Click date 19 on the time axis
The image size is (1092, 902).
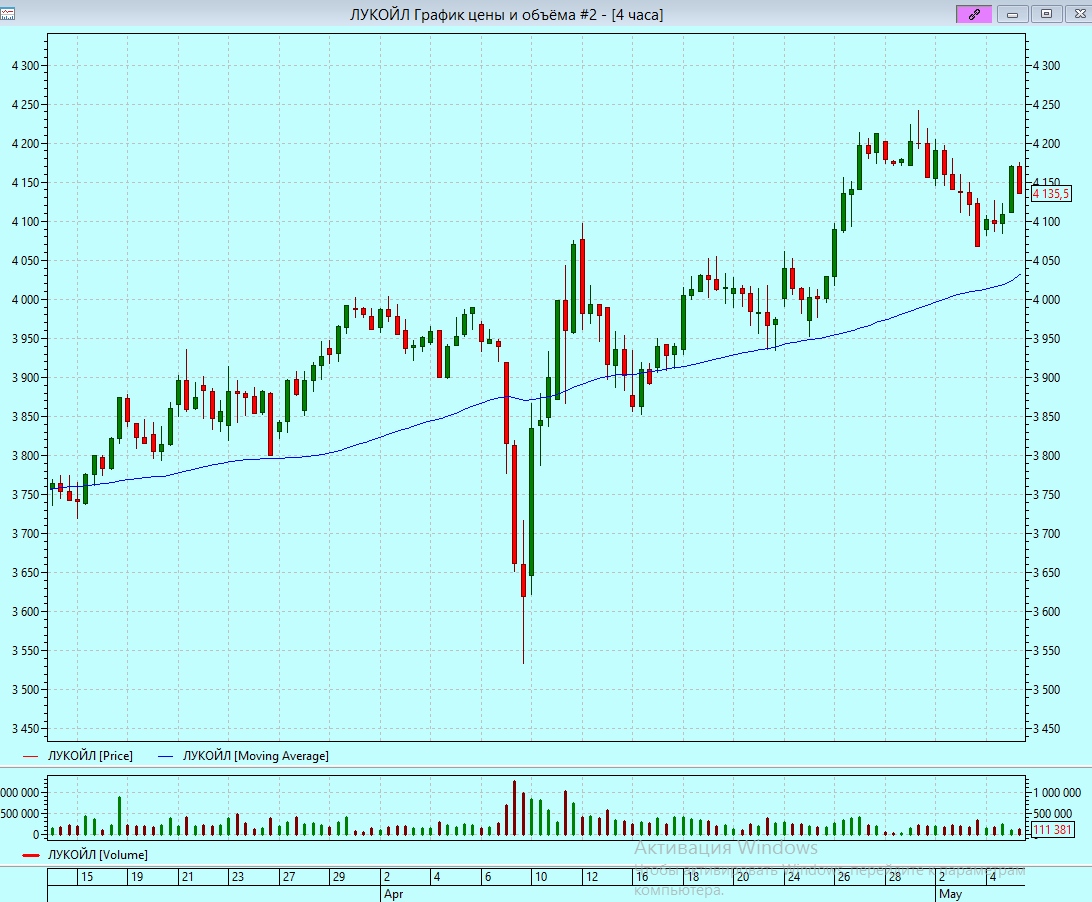coord(137,877)
